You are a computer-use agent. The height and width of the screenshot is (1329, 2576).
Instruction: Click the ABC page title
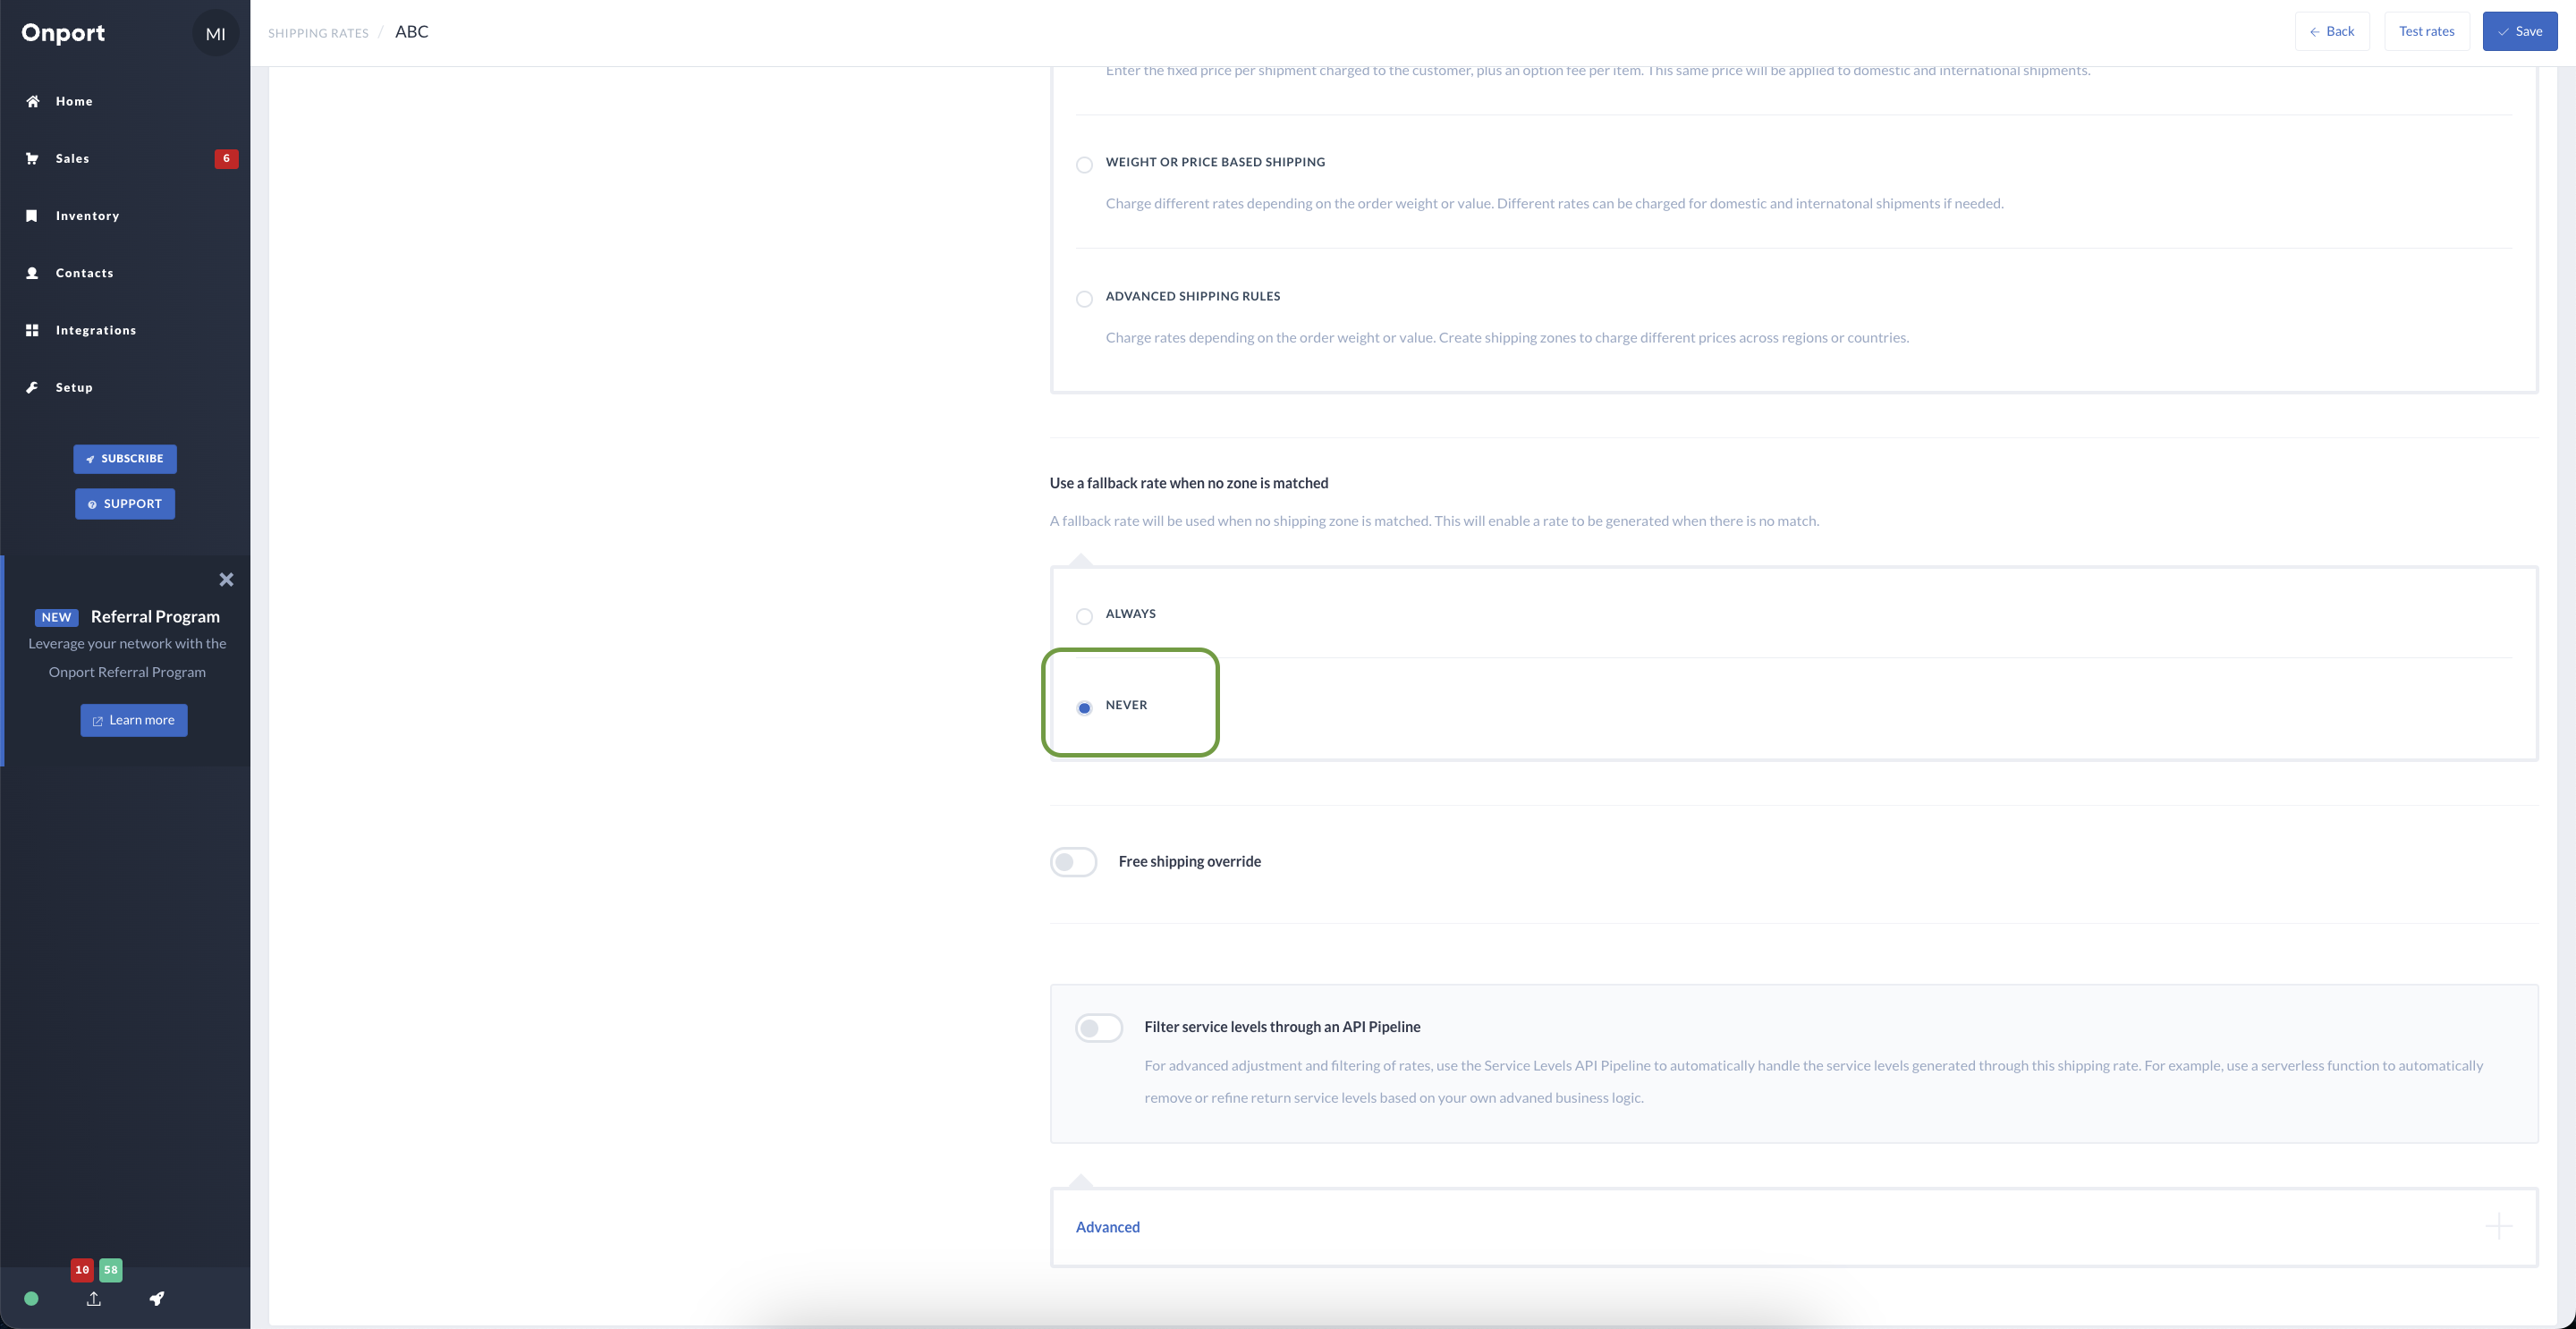[412, 32]
